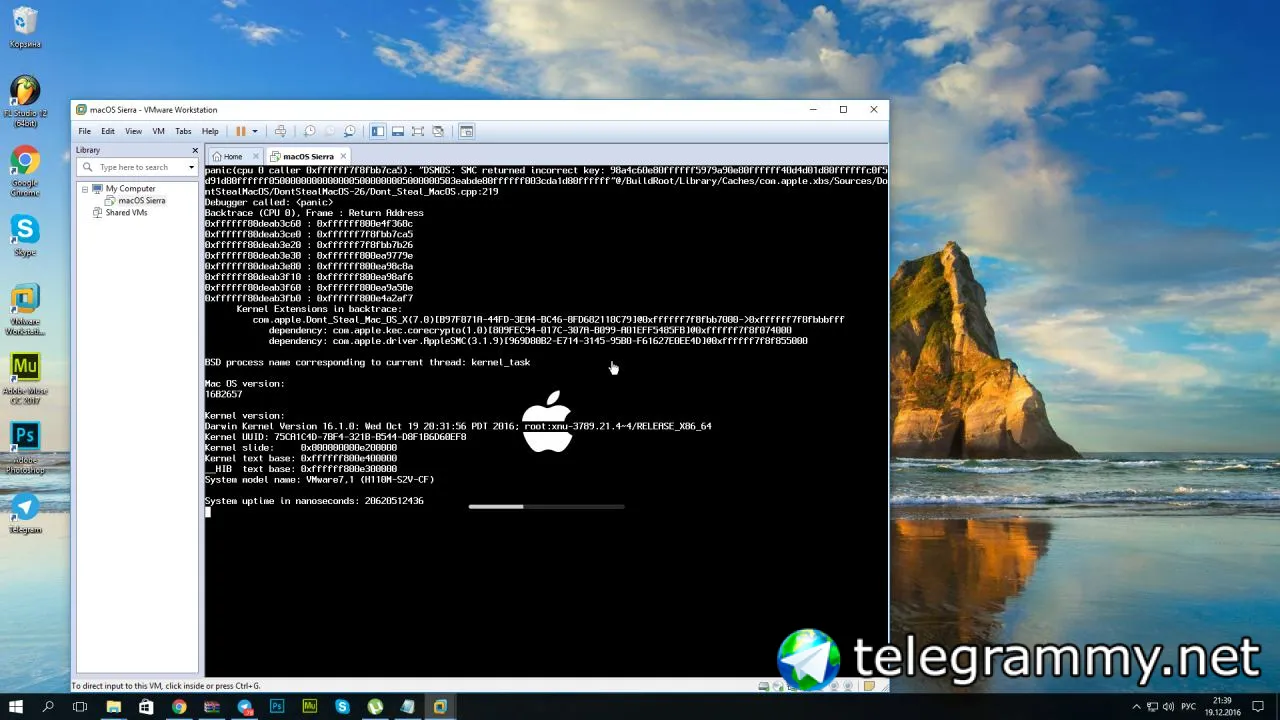
Task: Open File Explorer from the taskbar
Action: point(114,707)
